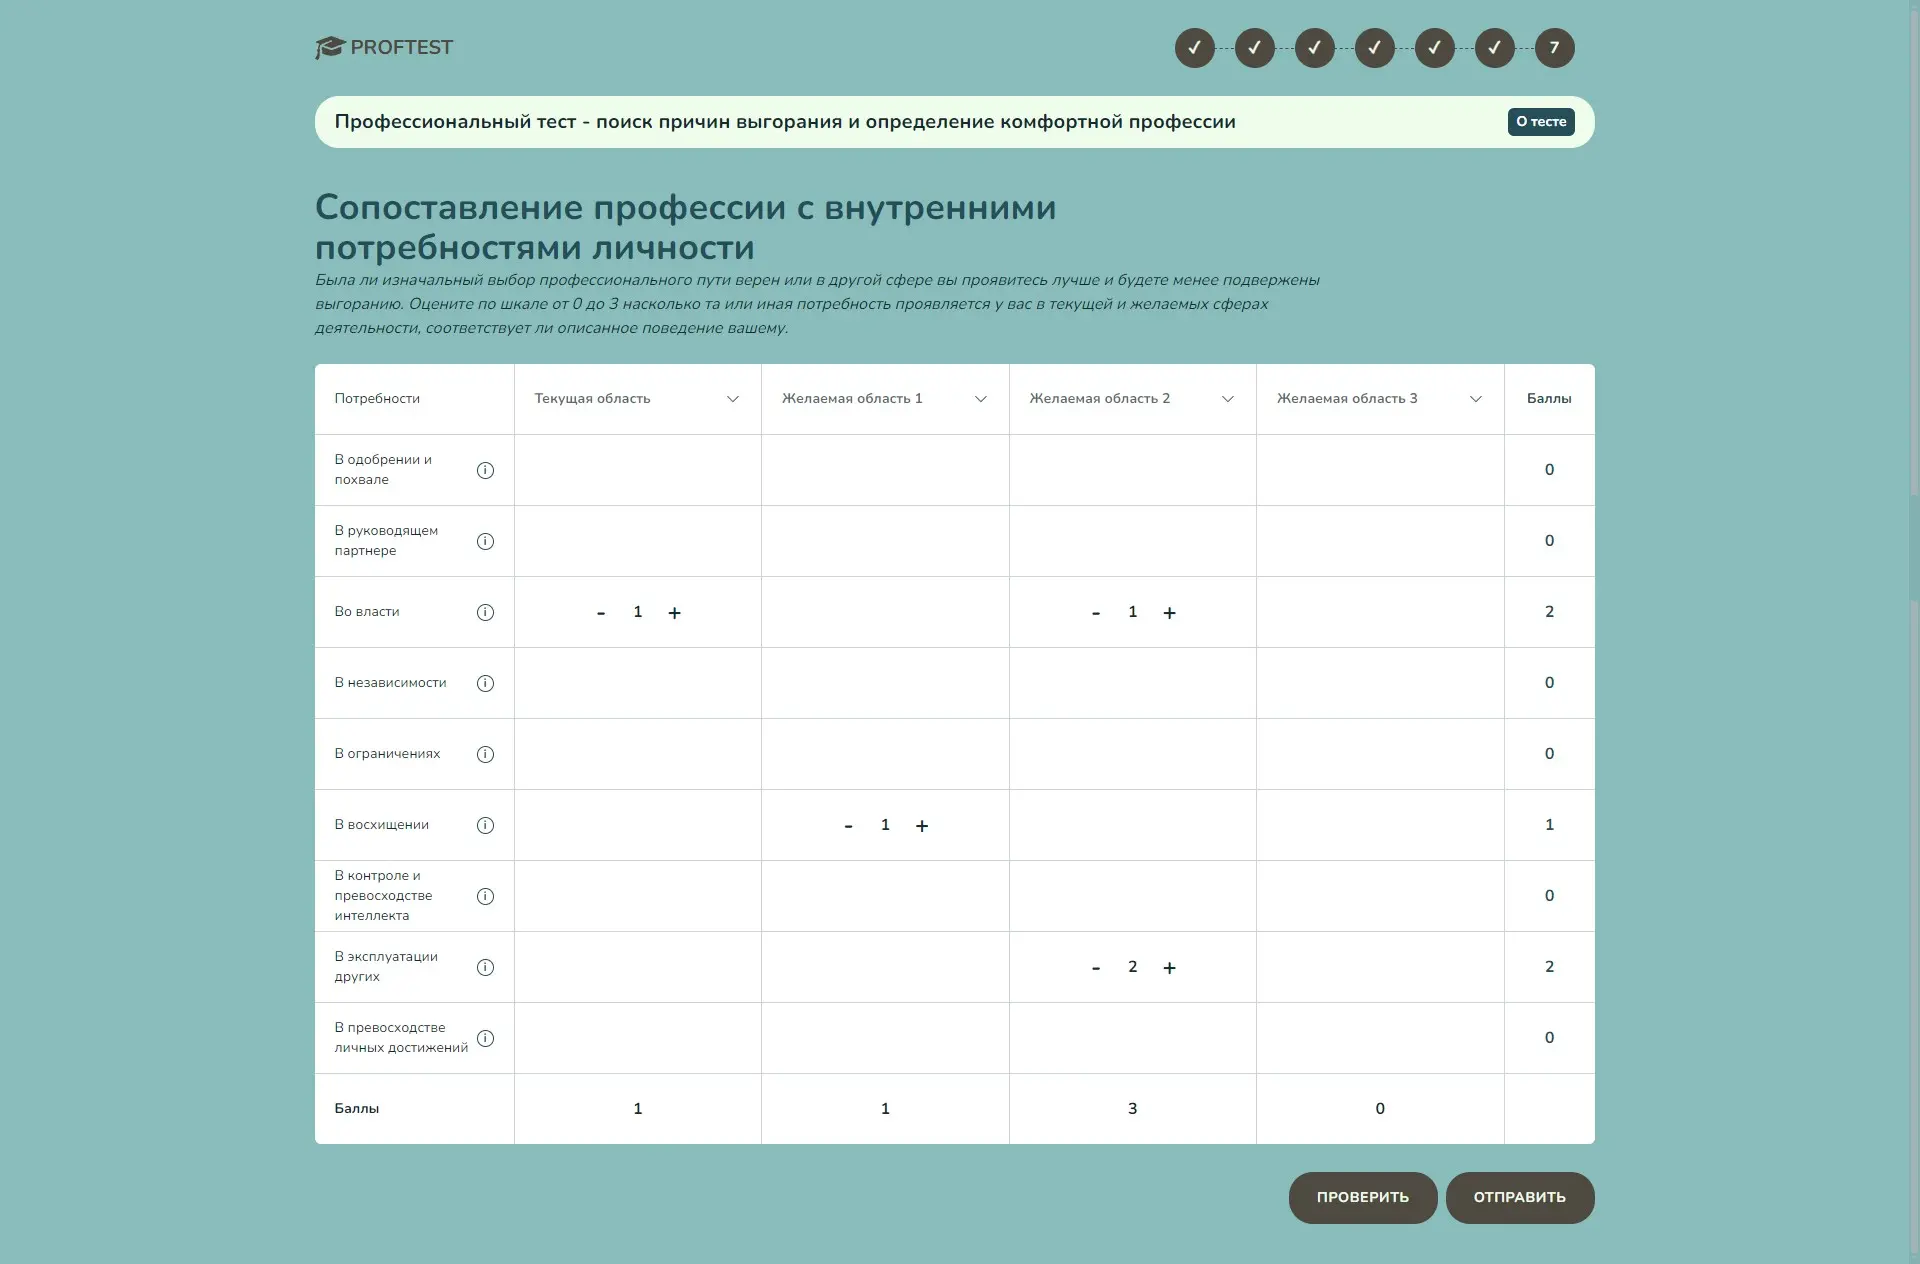Open the 'О тесте' info button
This screenshot has height=1264, width=1920.
(x=1540, y=122)
